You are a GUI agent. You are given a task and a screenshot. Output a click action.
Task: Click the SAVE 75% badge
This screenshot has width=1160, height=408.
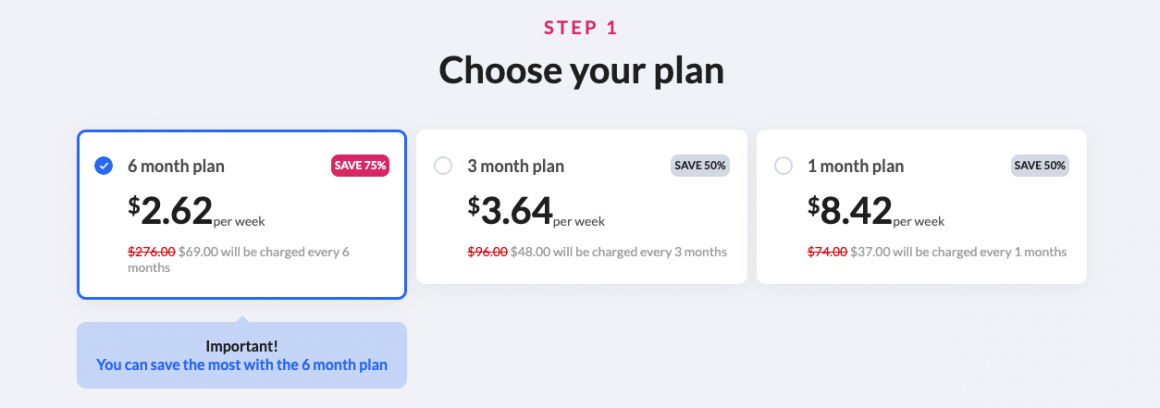pyautogui.click(x=360, y=165)
